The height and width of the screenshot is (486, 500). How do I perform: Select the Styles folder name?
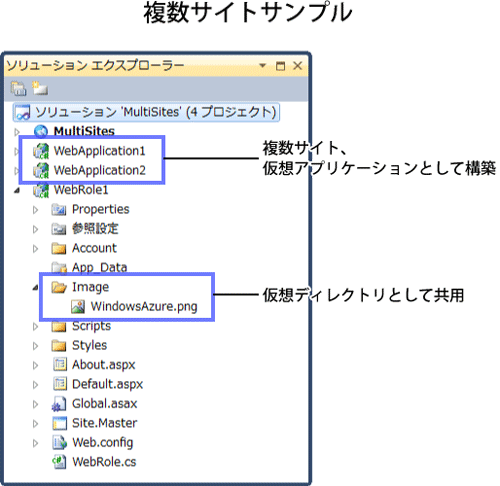[89, 346]
